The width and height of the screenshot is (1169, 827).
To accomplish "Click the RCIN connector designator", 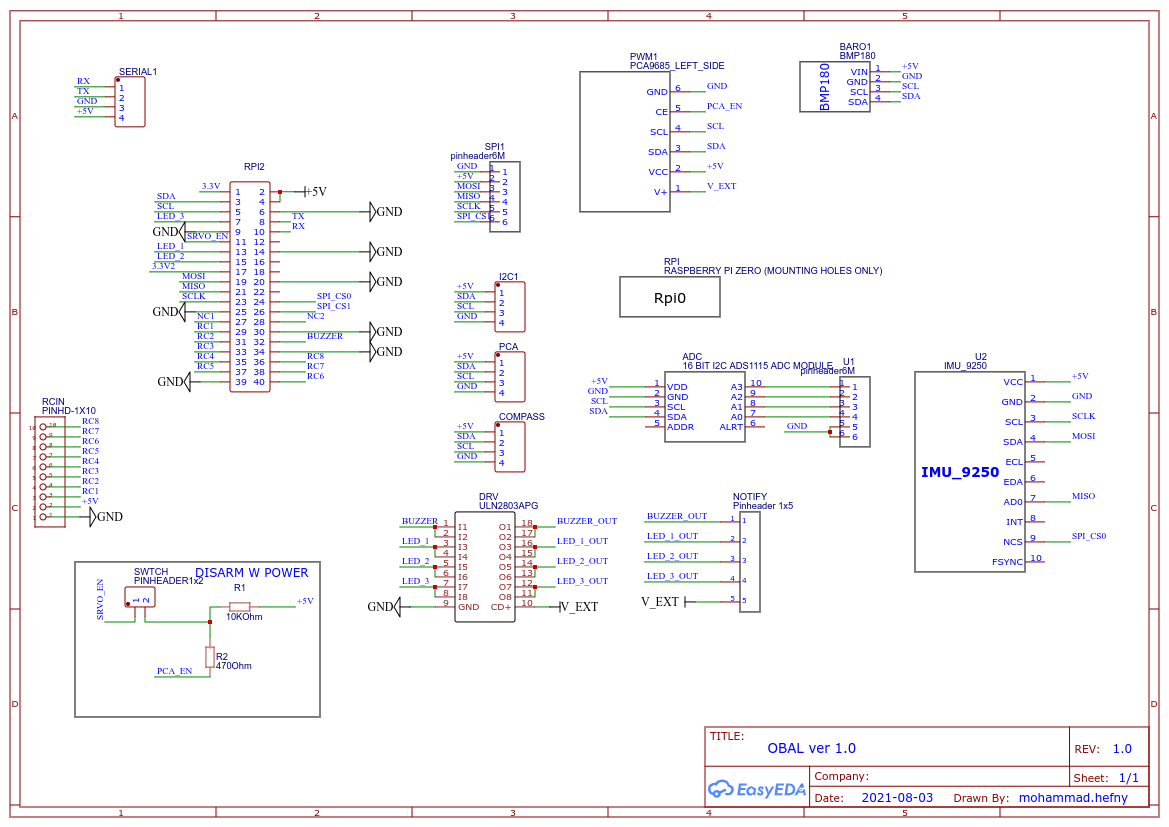I will coord(53,402).
